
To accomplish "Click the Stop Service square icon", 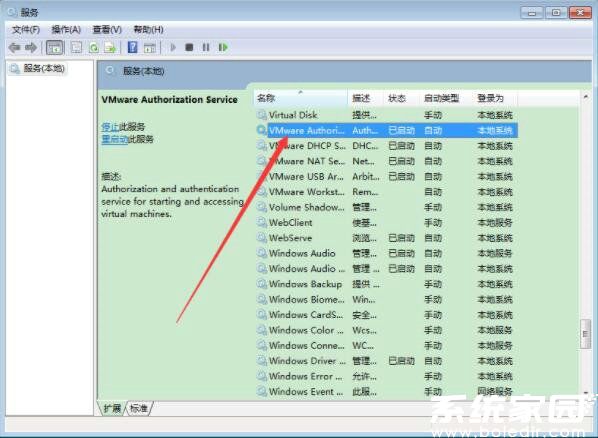I will point(189,47).
